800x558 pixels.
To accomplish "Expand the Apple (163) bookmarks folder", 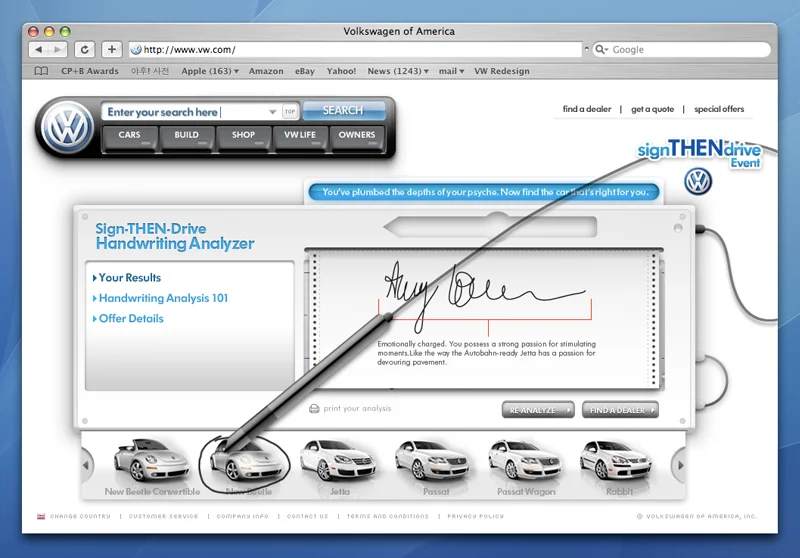I will [210, 71].
